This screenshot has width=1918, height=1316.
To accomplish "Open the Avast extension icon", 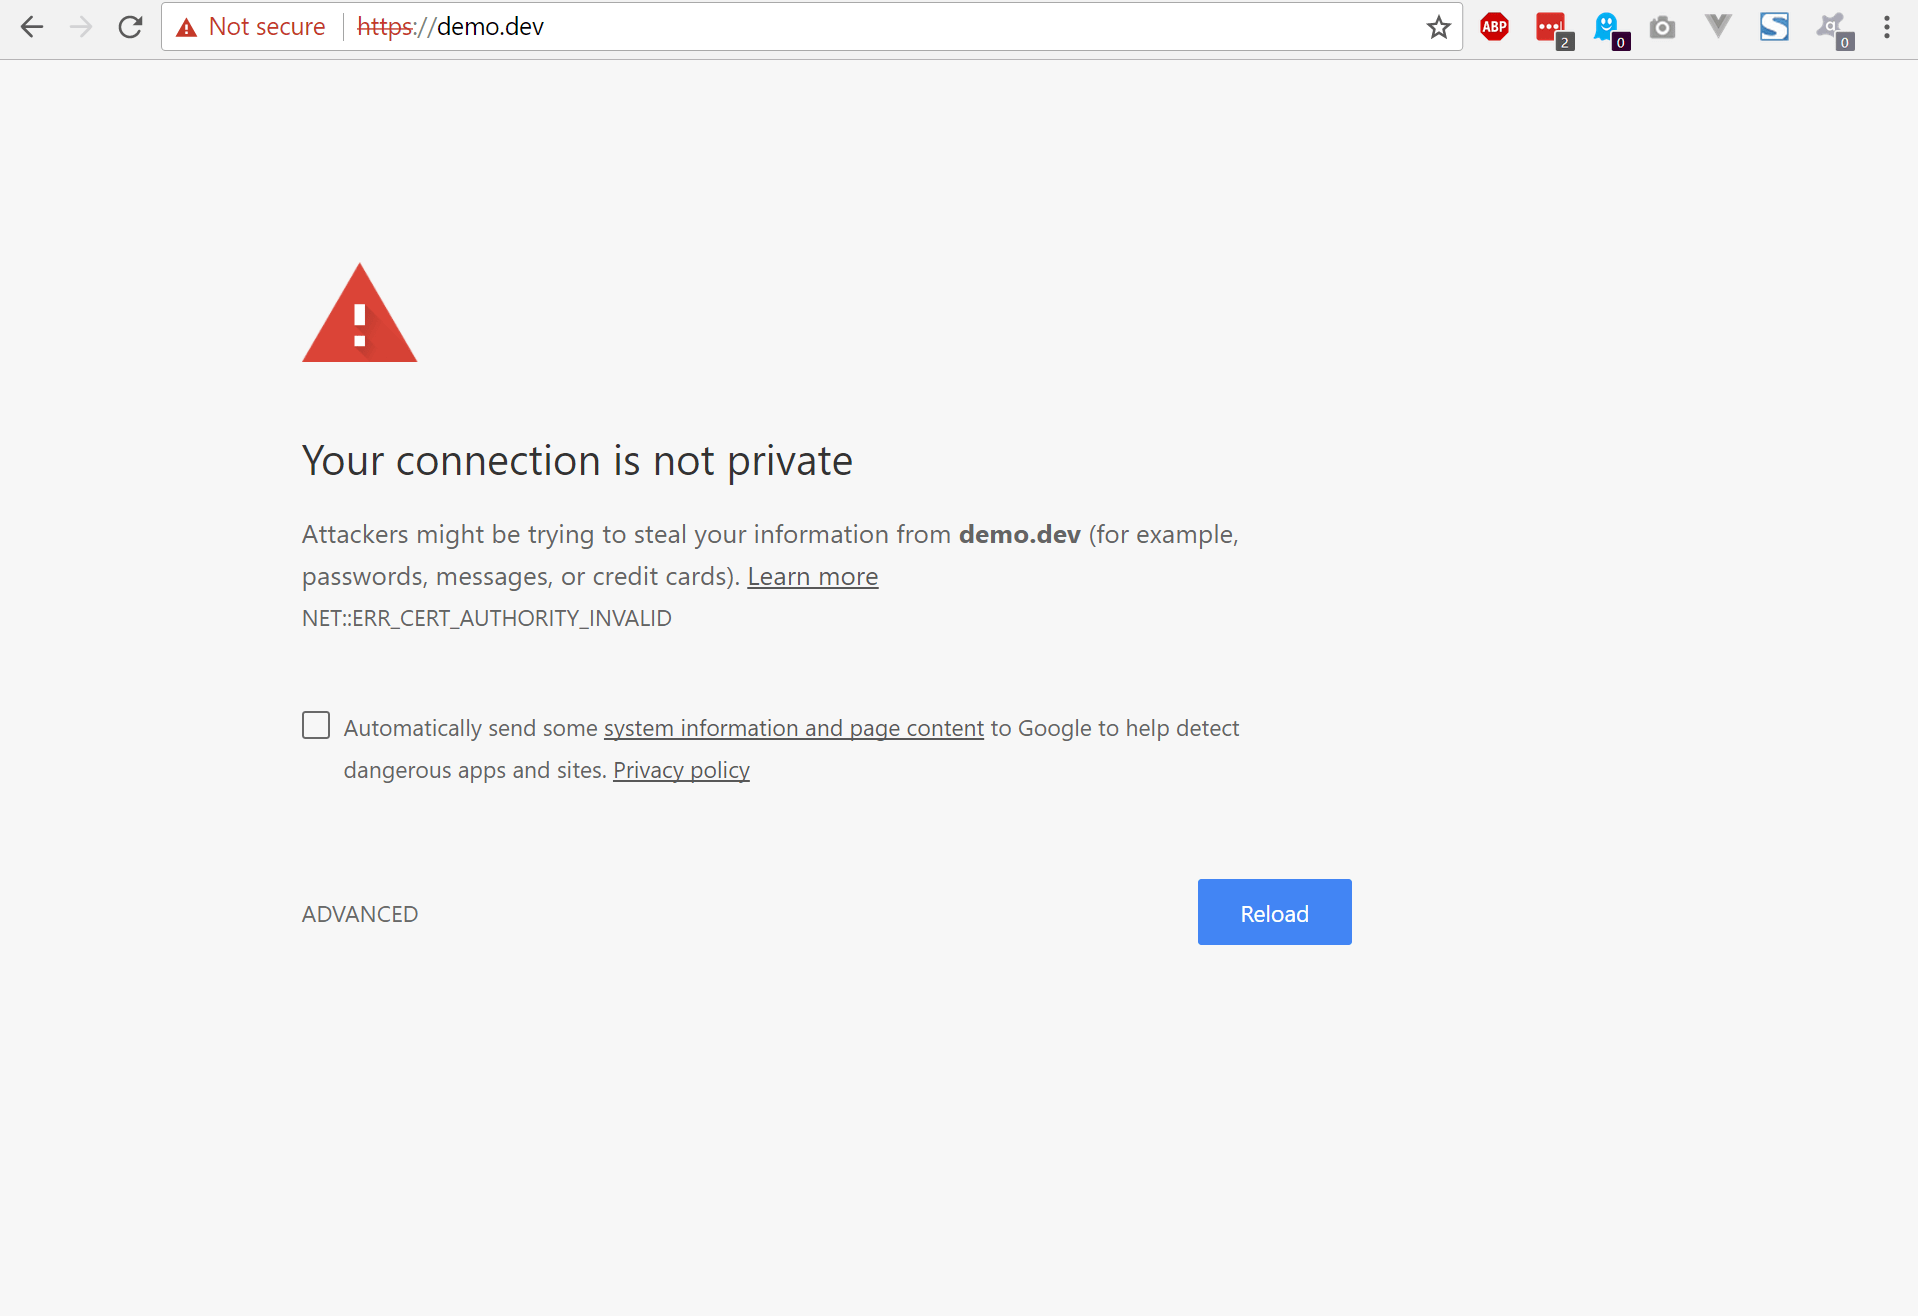I will point(1832,28).
